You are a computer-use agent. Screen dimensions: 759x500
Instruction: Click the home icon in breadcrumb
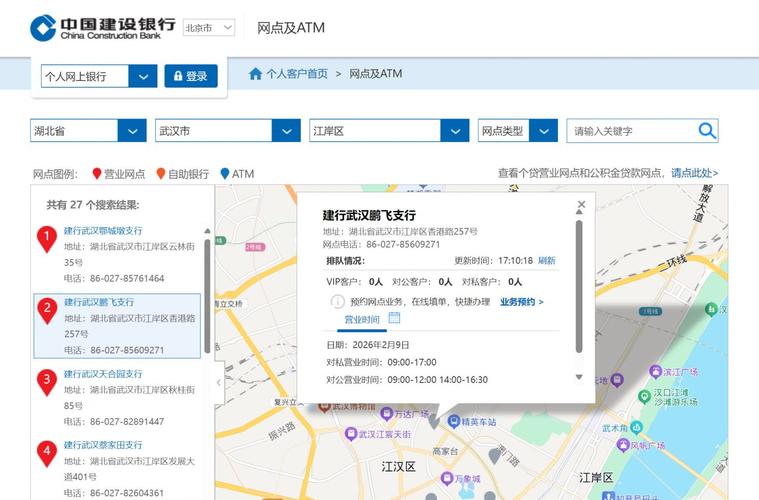click(x=255, y=74)
